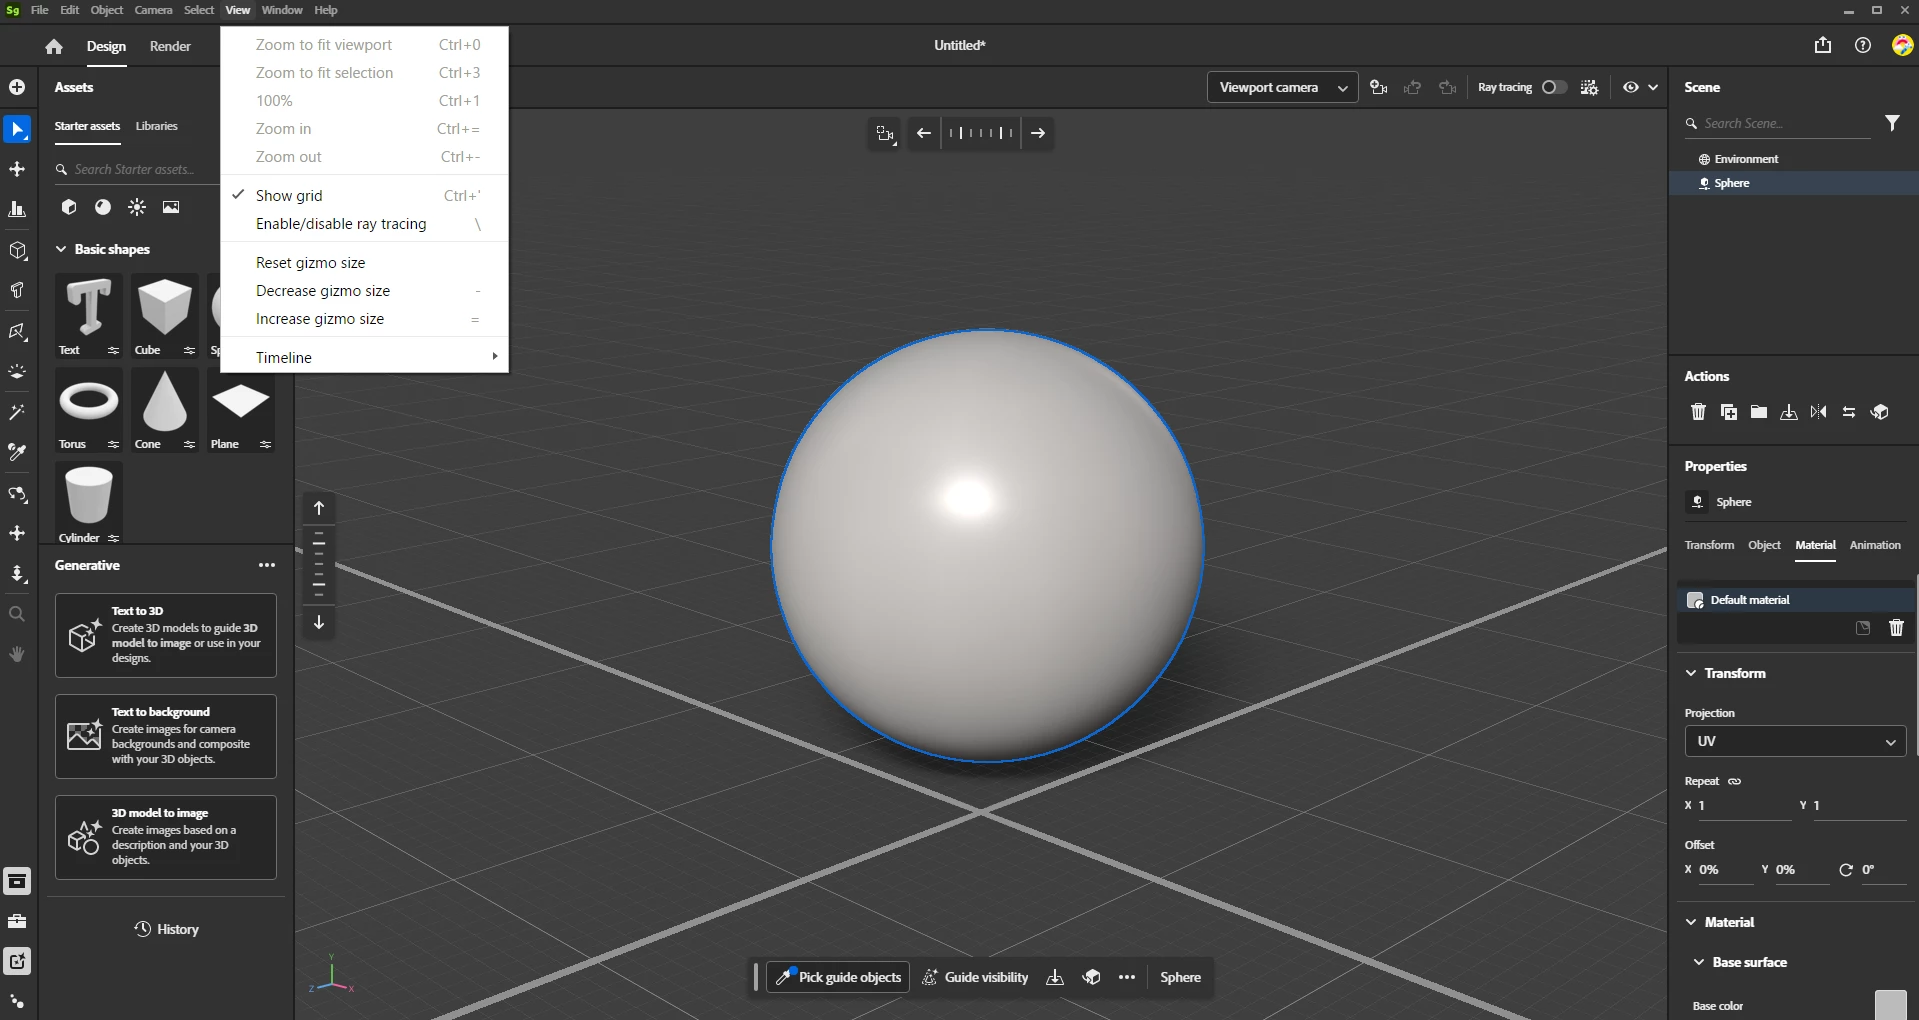Toggle Pick guide objects
This screenshot has width=1919, height=1020.
[839, 977]
